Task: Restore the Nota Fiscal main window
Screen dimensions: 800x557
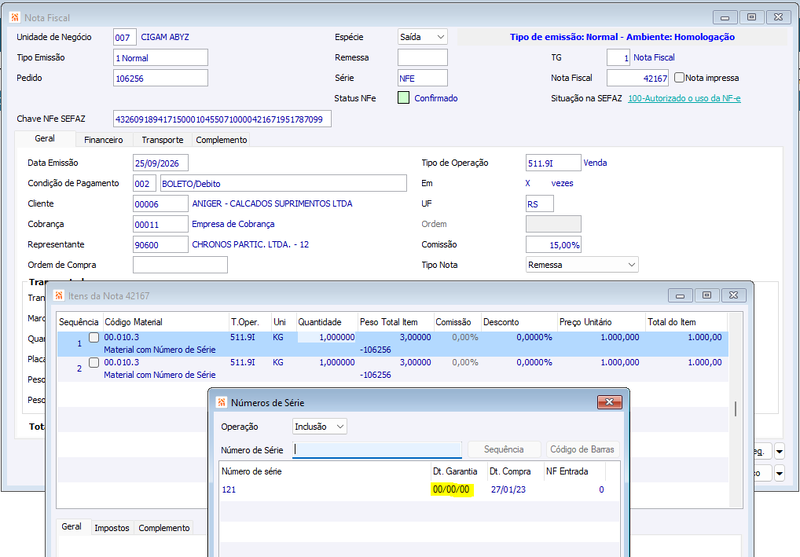Action: [x=752, y=17]
